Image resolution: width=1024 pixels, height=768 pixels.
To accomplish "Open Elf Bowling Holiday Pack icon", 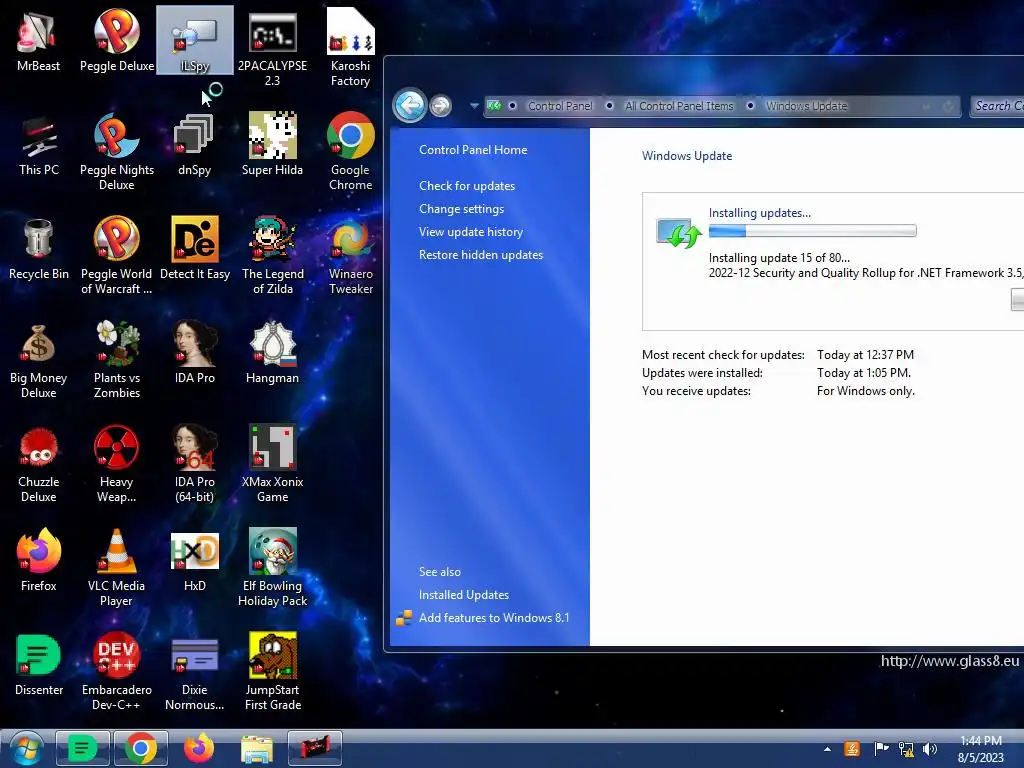I will [272, 568].
